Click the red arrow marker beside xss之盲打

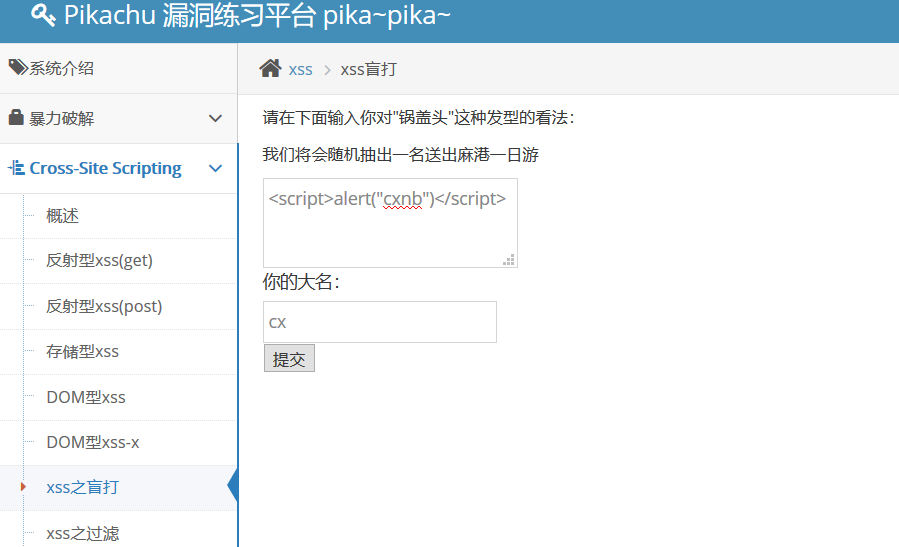click(23, 487)
